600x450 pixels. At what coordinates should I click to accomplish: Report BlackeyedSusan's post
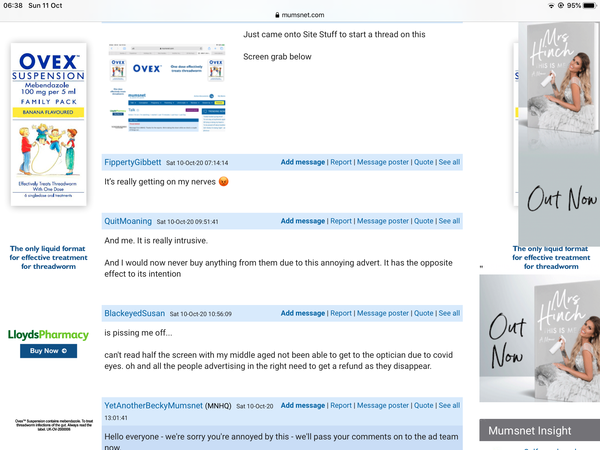(341, 313)
